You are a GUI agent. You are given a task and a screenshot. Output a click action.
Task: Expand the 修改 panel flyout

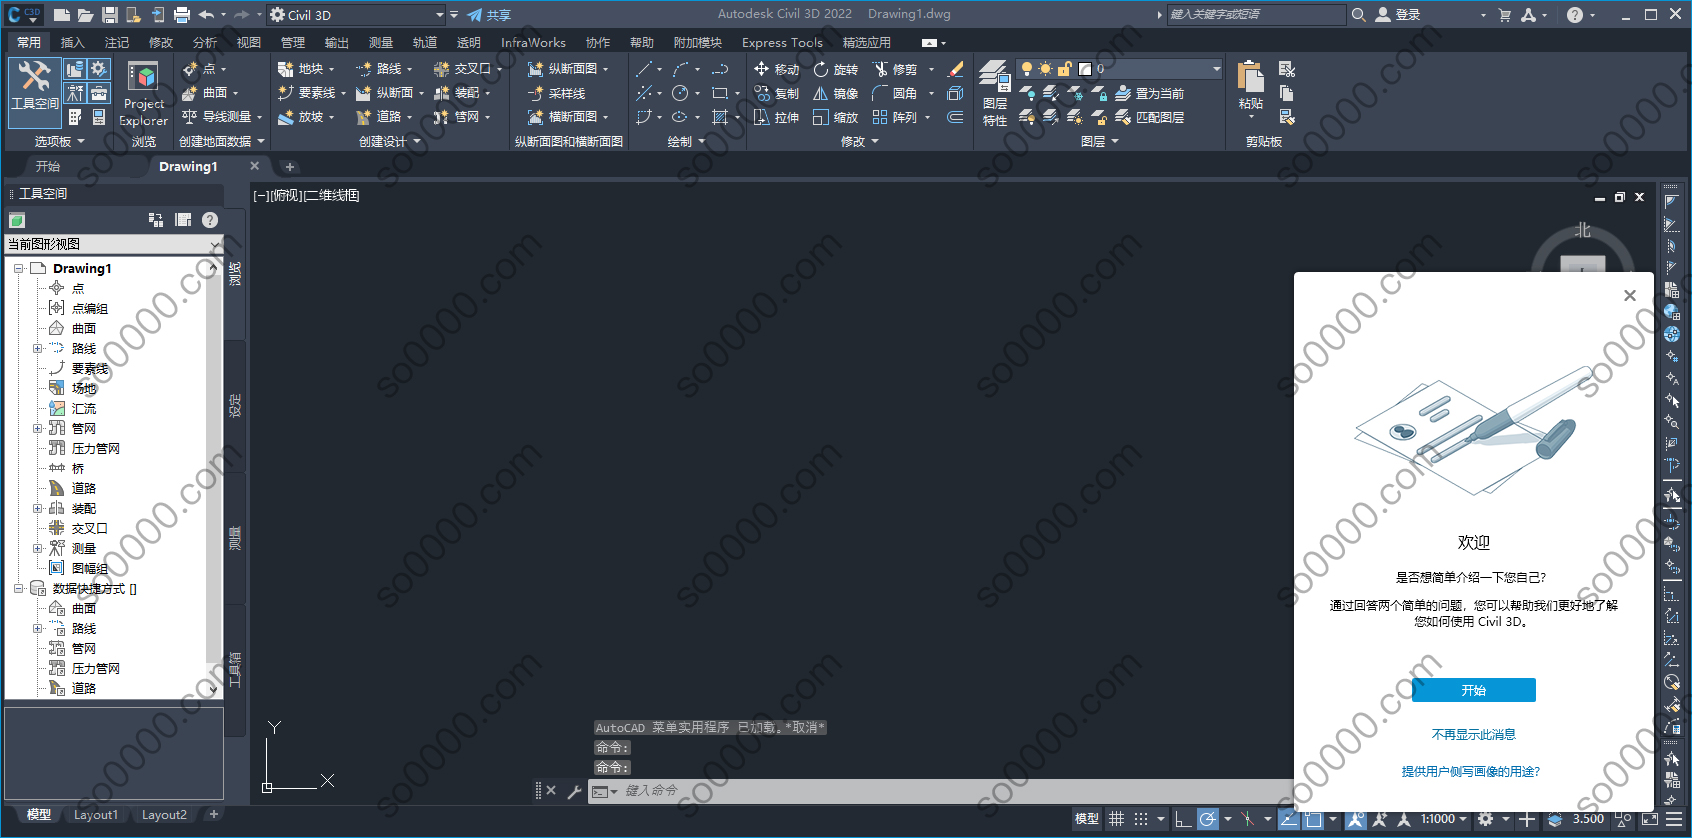pos(860,142)
